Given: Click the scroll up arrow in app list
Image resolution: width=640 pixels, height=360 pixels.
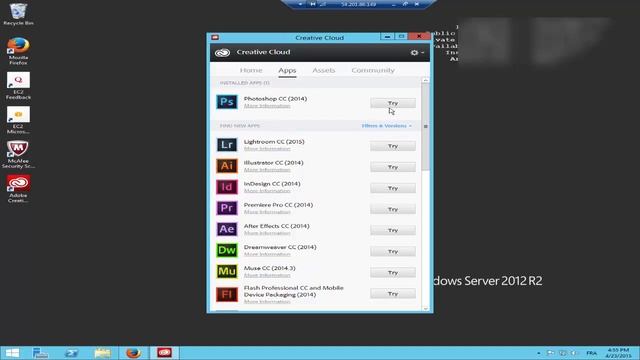Looking at the screenshot, I should pos(425,80).
